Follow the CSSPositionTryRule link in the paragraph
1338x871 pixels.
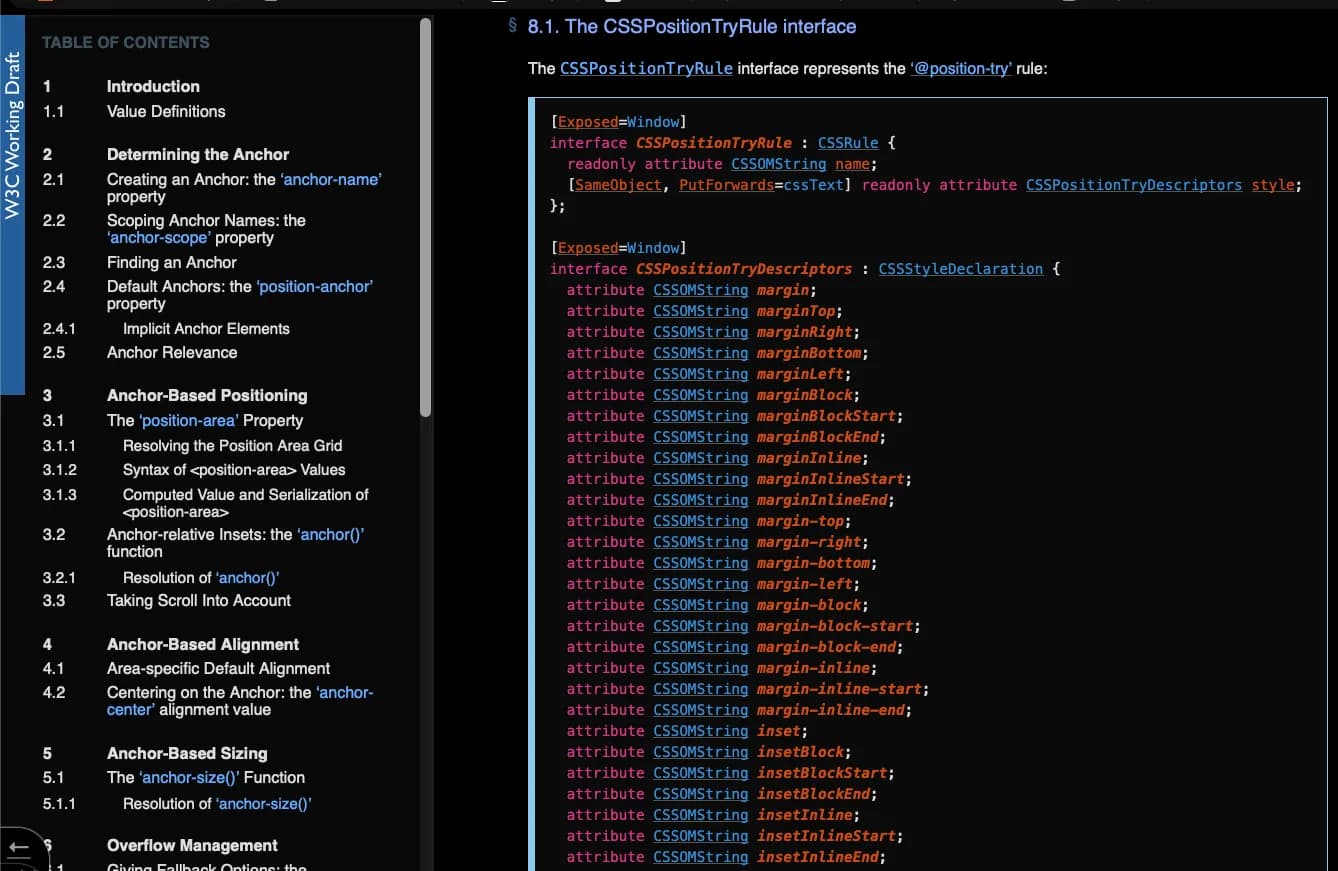coord(646,68)
